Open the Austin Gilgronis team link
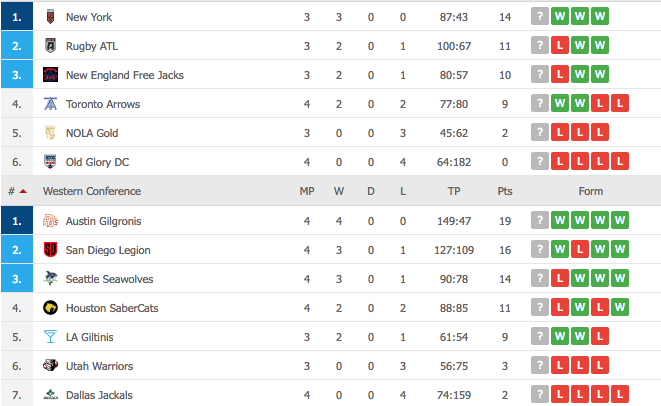 click(x=103, y=221)
